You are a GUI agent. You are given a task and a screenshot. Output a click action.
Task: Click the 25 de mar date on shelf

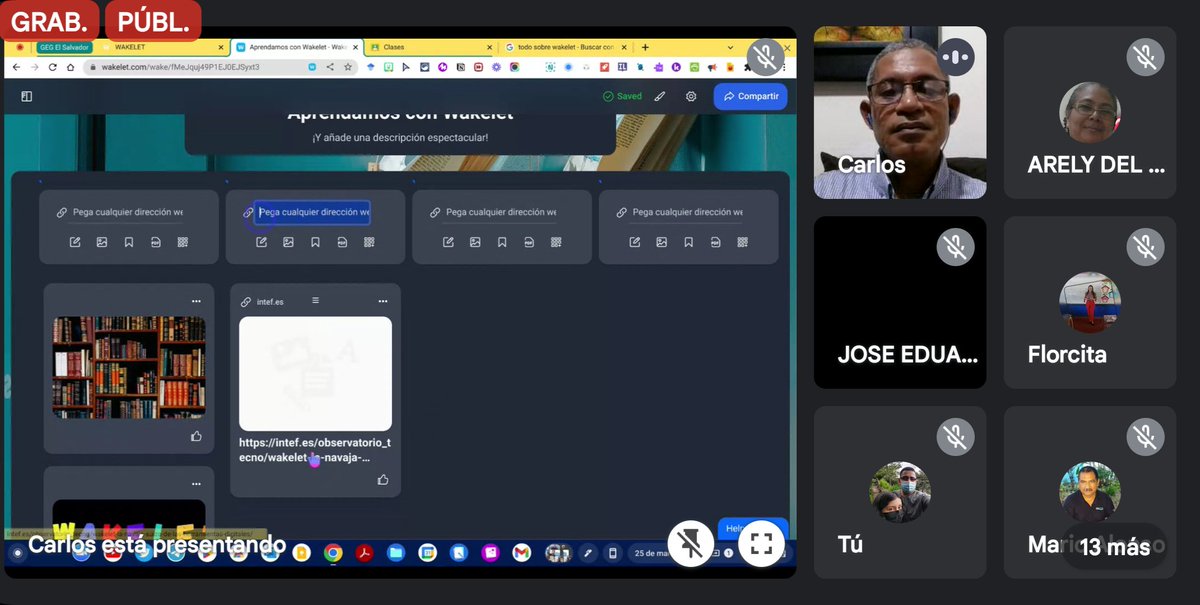pyautogui.click(x=653, y=552)
